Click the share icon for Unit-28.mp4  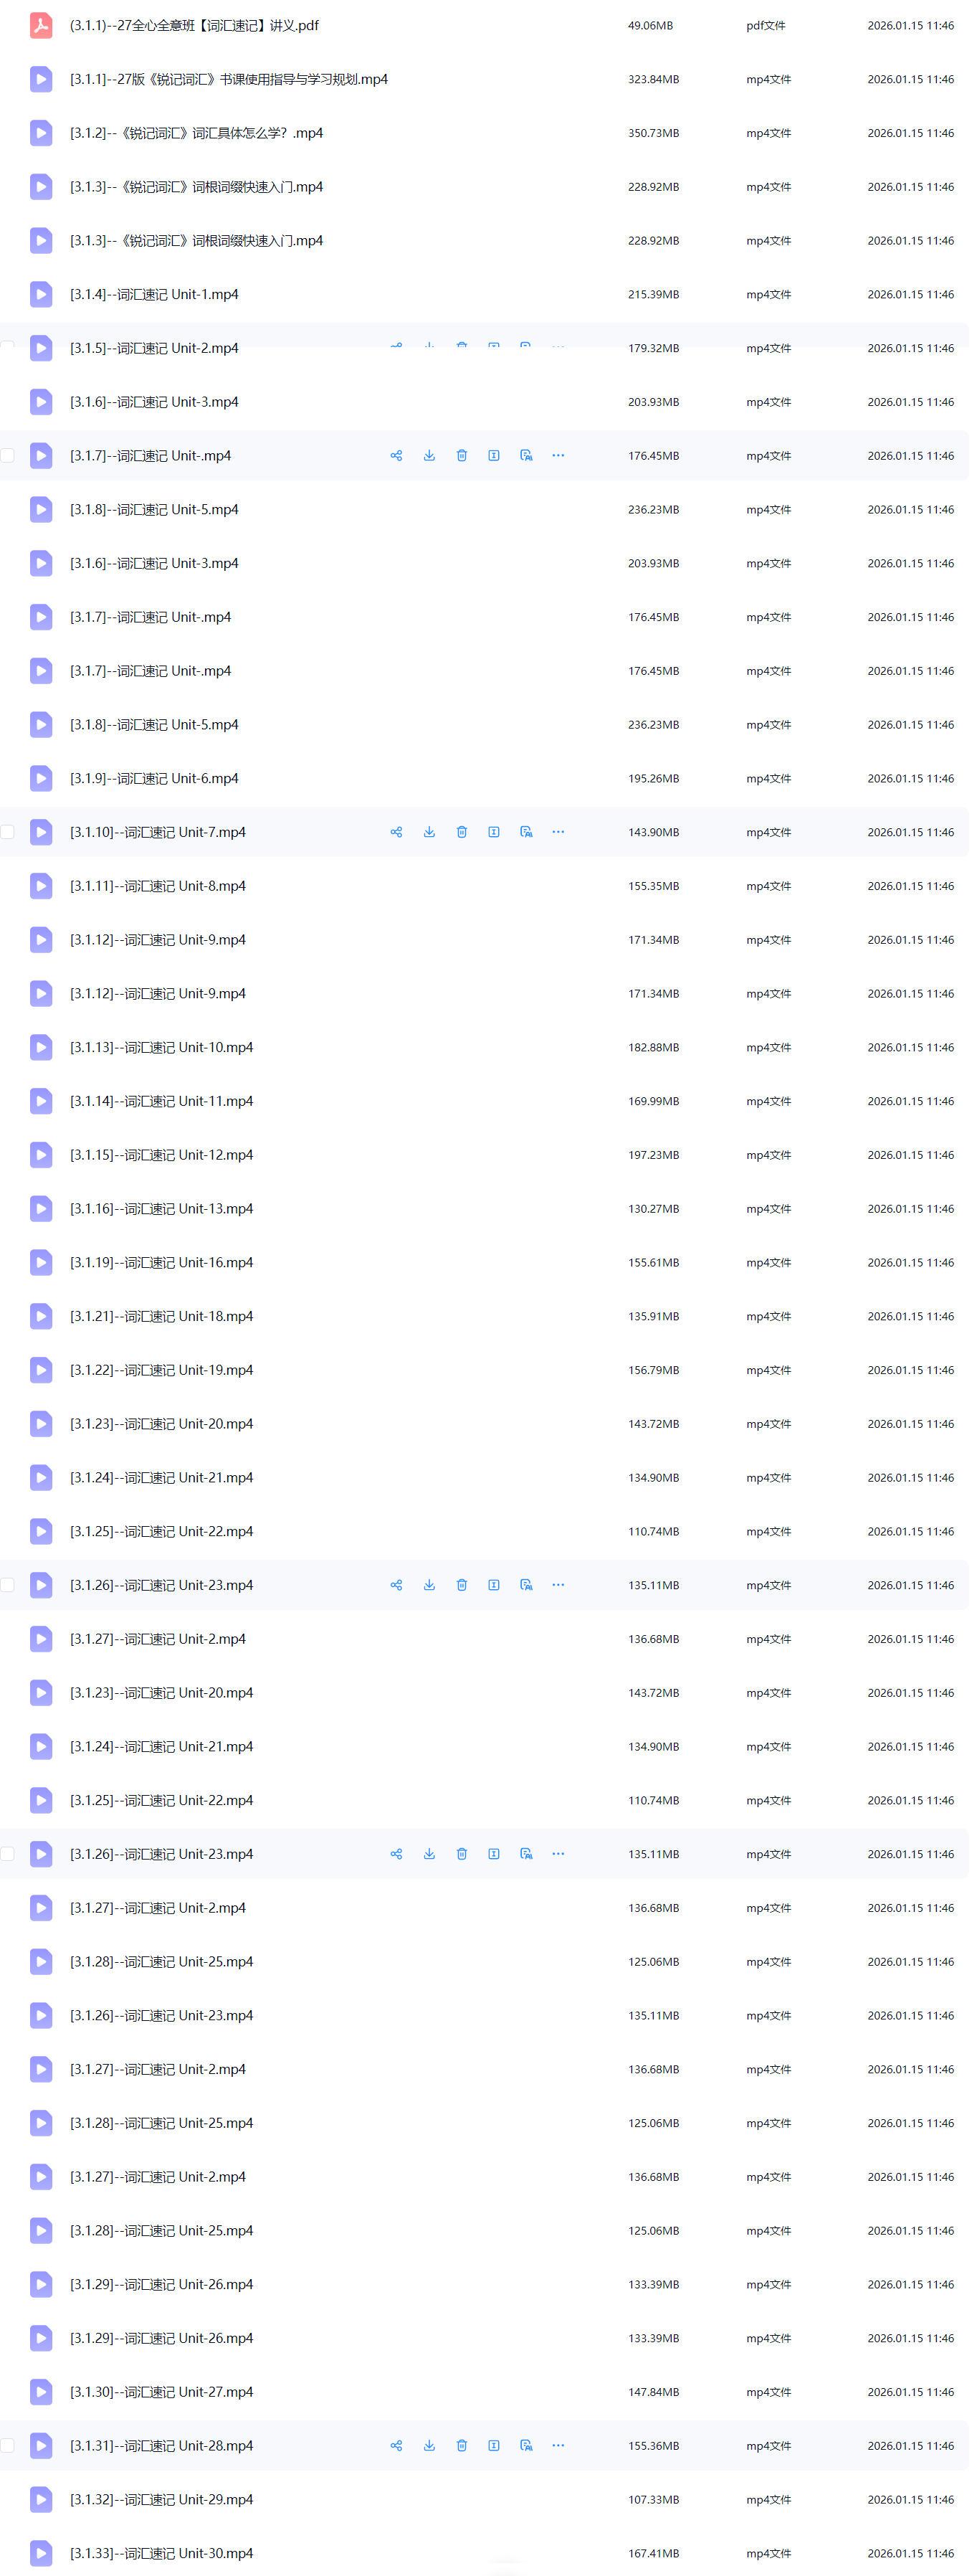pyautogui.click(x=396, y=2445)
